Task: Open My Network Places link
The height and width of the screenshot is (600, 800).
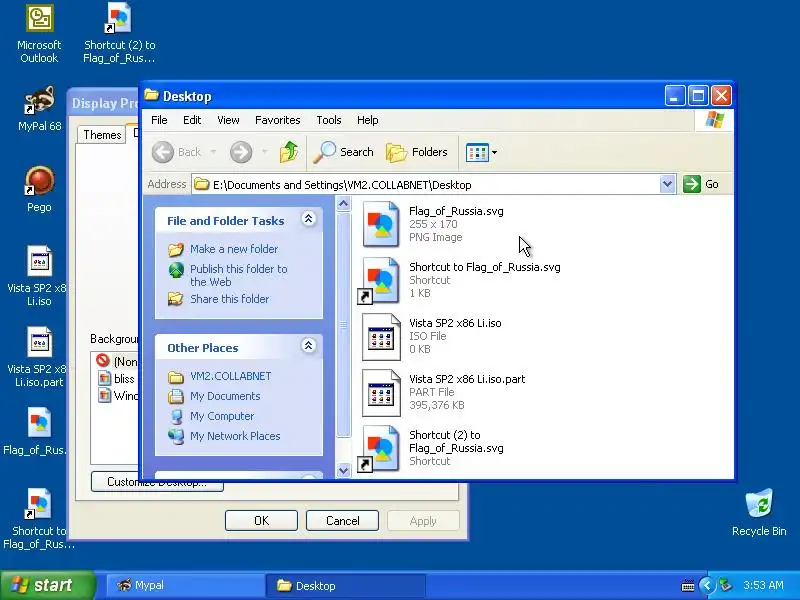Action: point(235,436)
